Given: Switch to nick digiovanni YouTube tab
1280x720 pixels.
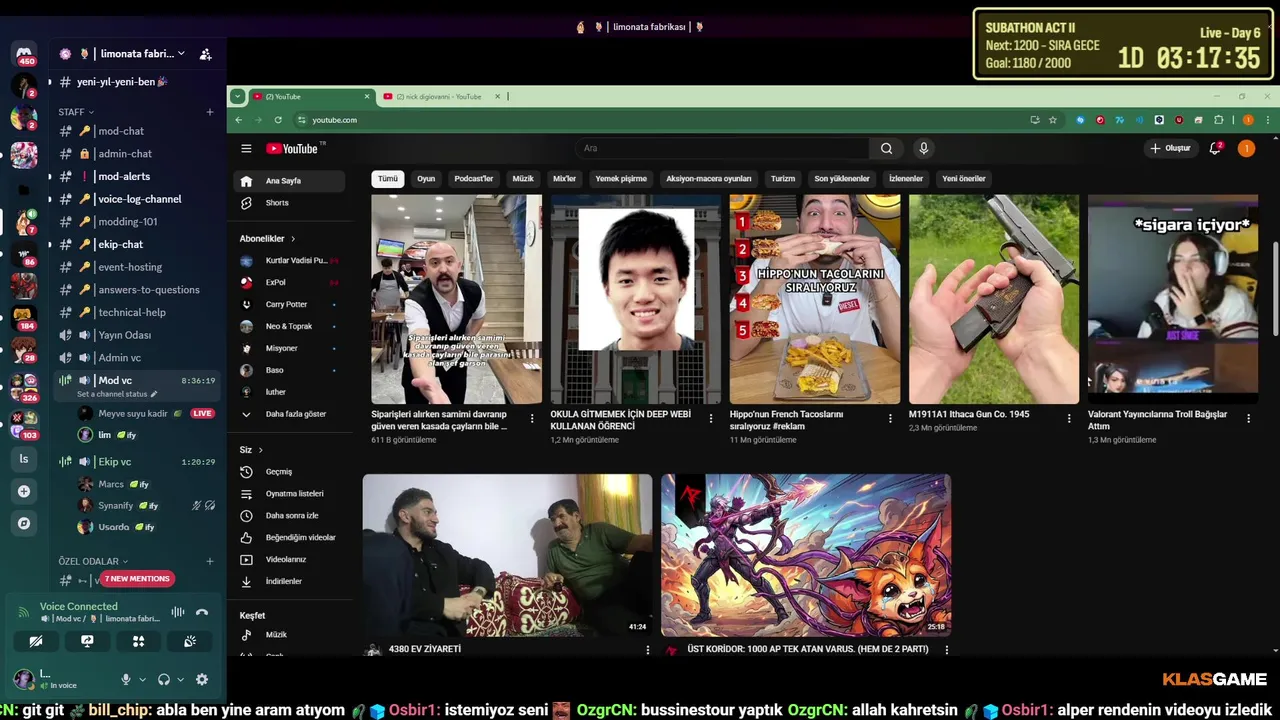Looking at the screenshot, I should [x=440, y=97].
